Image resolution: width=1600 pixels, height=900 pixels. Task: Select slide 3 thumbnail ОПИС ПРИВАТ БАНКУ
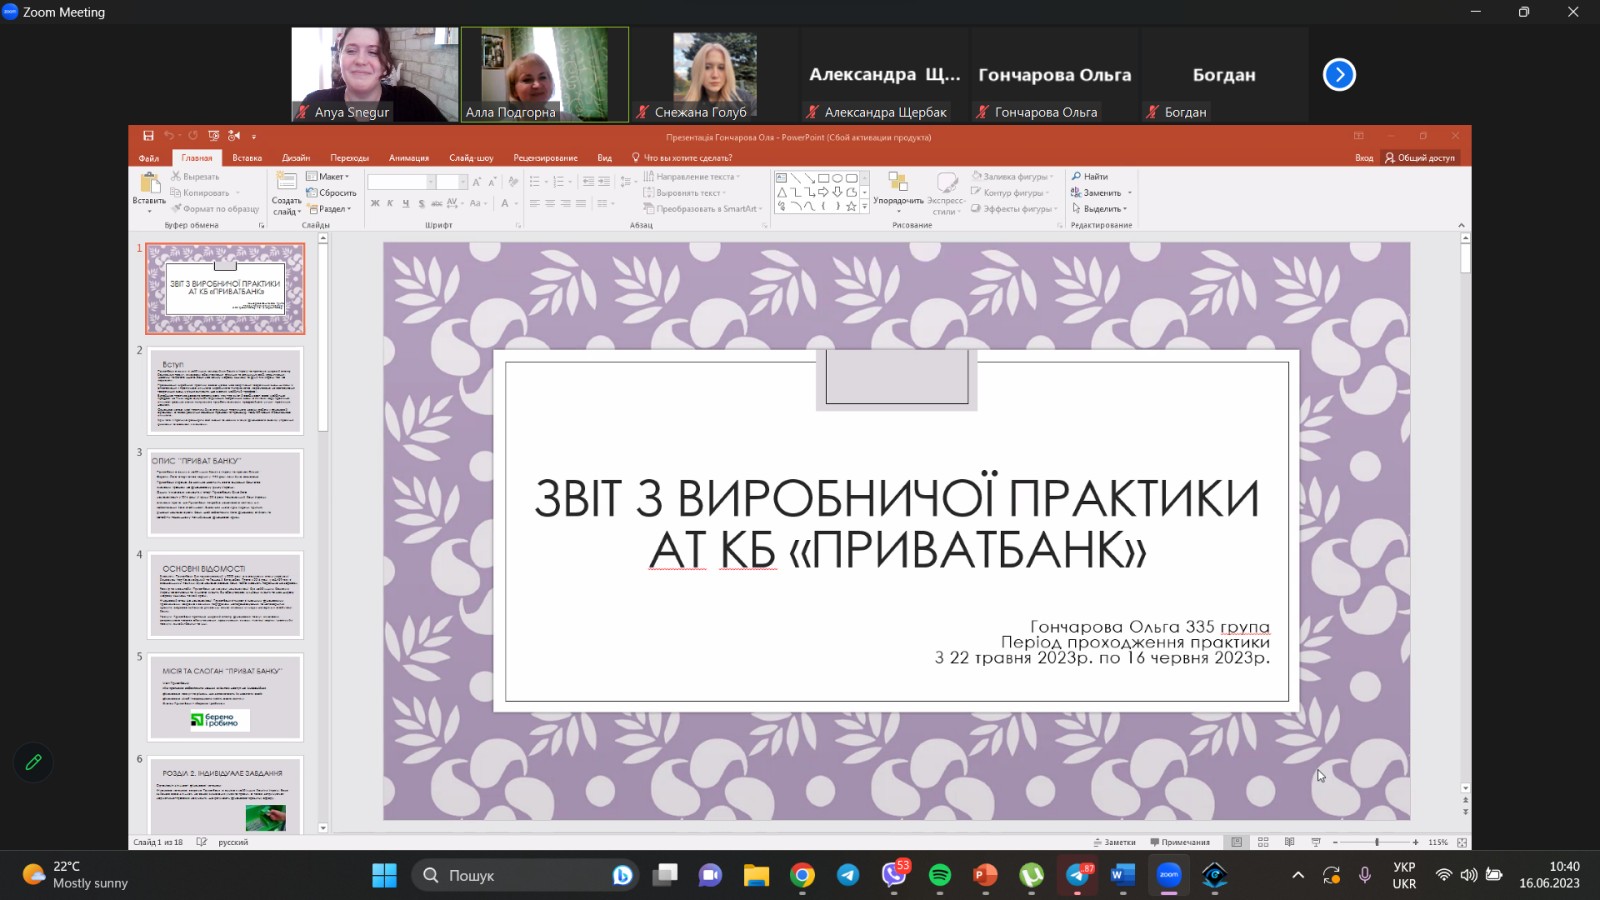point(225,492)
